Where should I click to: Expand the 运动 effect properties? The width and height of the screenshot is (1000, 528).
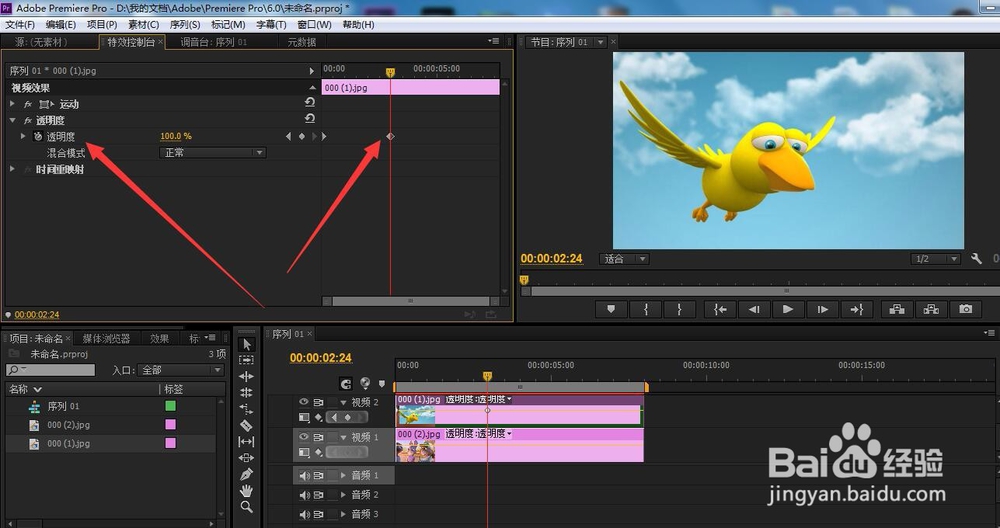click(x=12, y=103)
